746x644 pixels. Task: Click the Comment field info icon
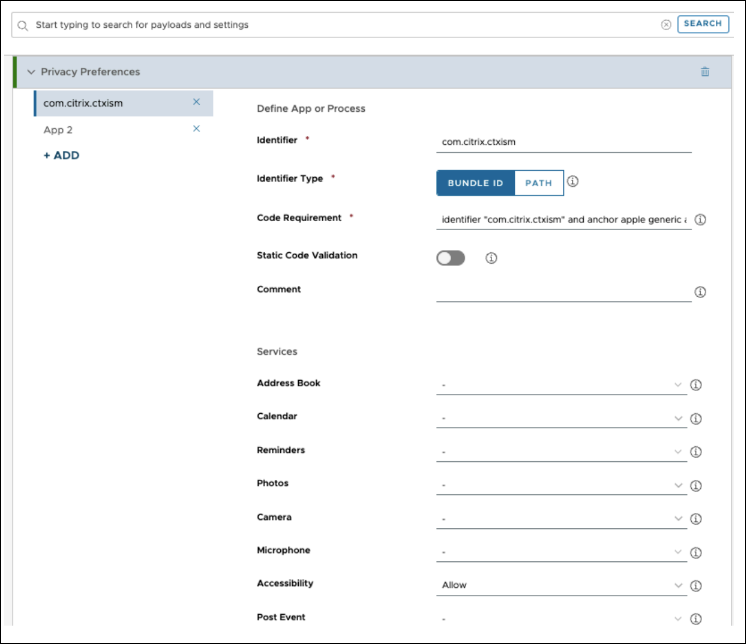point(700,292)
